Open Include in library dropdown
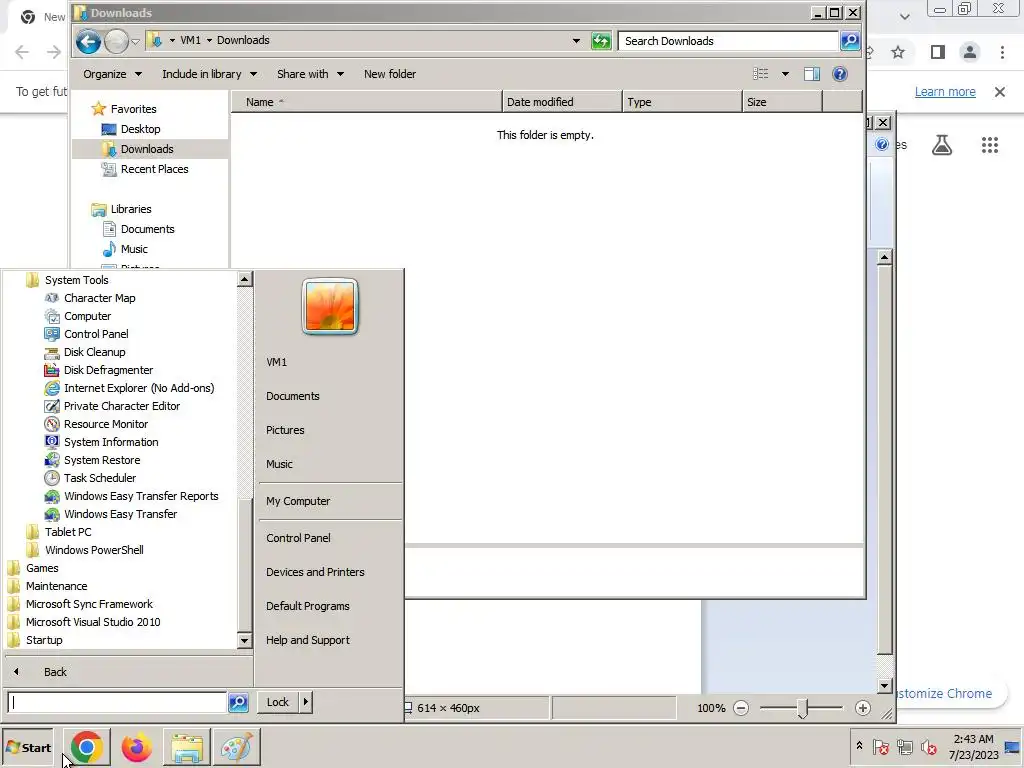 coord(209,74)
